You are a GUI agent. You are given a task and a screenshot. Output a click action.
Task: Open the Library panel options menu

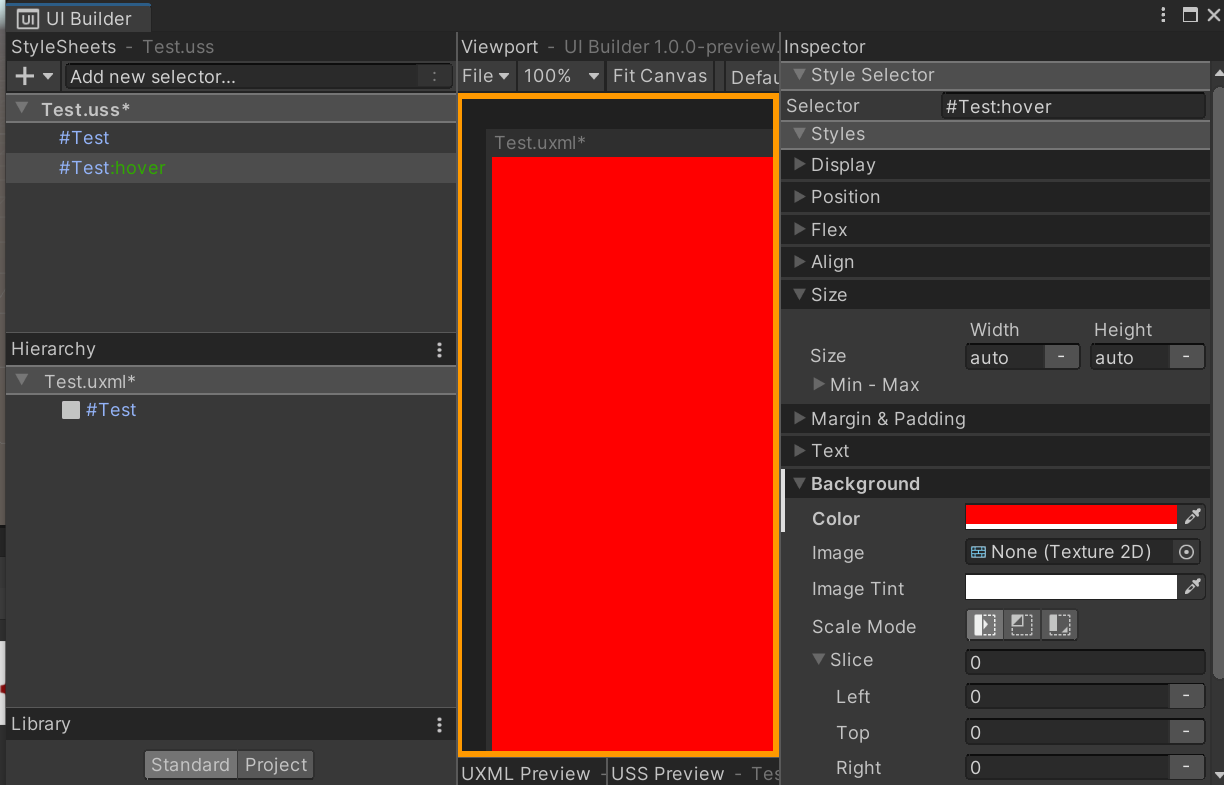point(439,723)
